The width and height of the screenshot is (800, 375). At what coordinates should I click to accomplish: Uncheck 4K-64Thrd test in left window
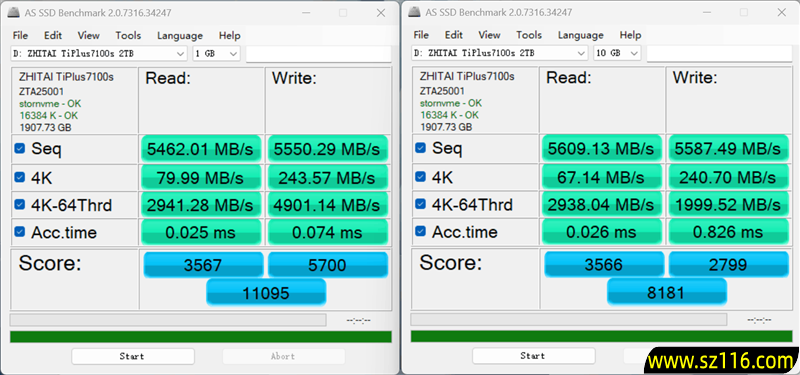pyautogui.click(x=19, y=205)
